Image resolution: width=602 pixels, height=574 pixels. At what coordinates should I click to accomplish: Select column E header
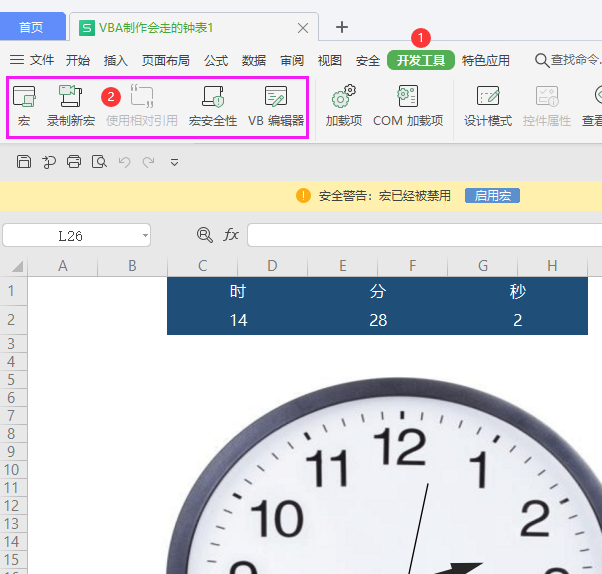coord(342,266)
